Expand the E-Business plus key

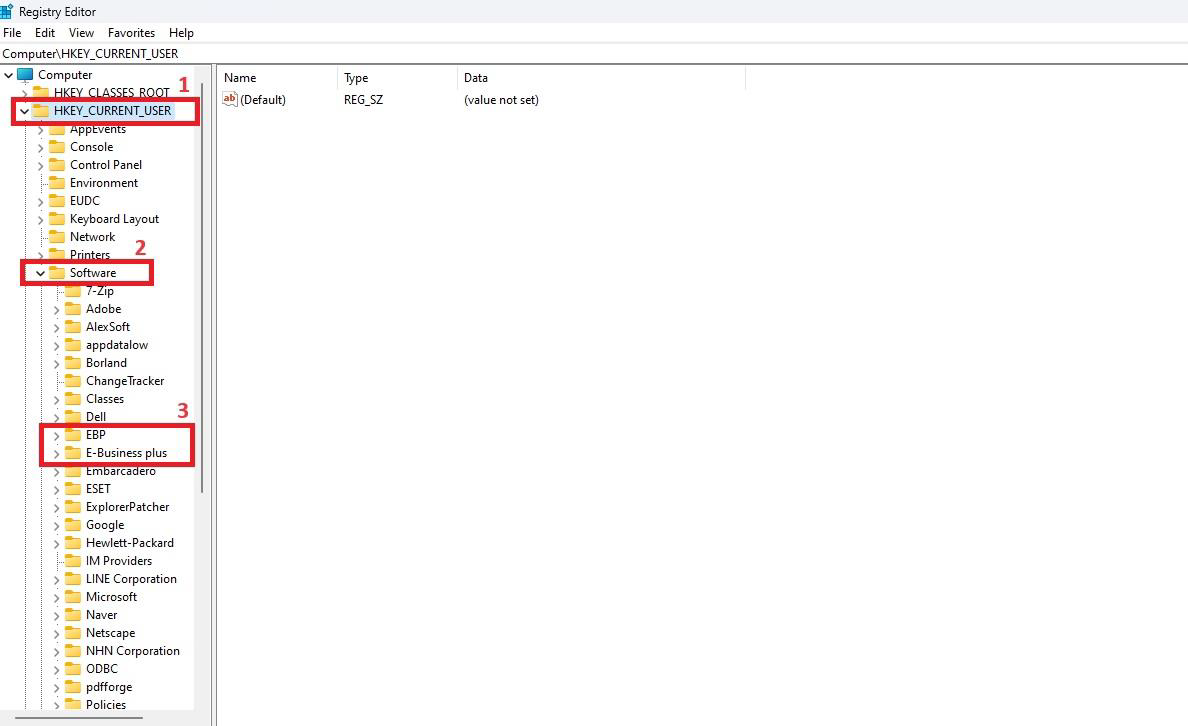point(56,453)
